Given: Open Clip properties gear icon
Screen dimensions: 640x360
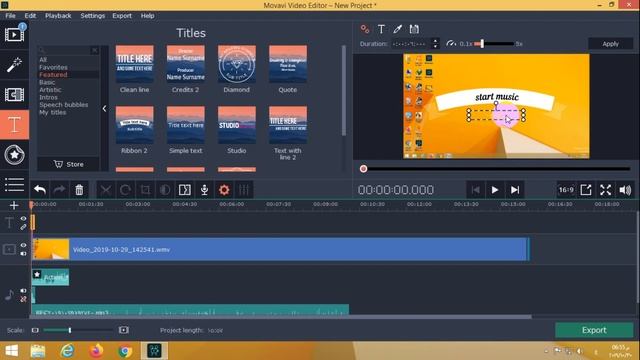Looking at the screenshot, I should coord(224,190).
